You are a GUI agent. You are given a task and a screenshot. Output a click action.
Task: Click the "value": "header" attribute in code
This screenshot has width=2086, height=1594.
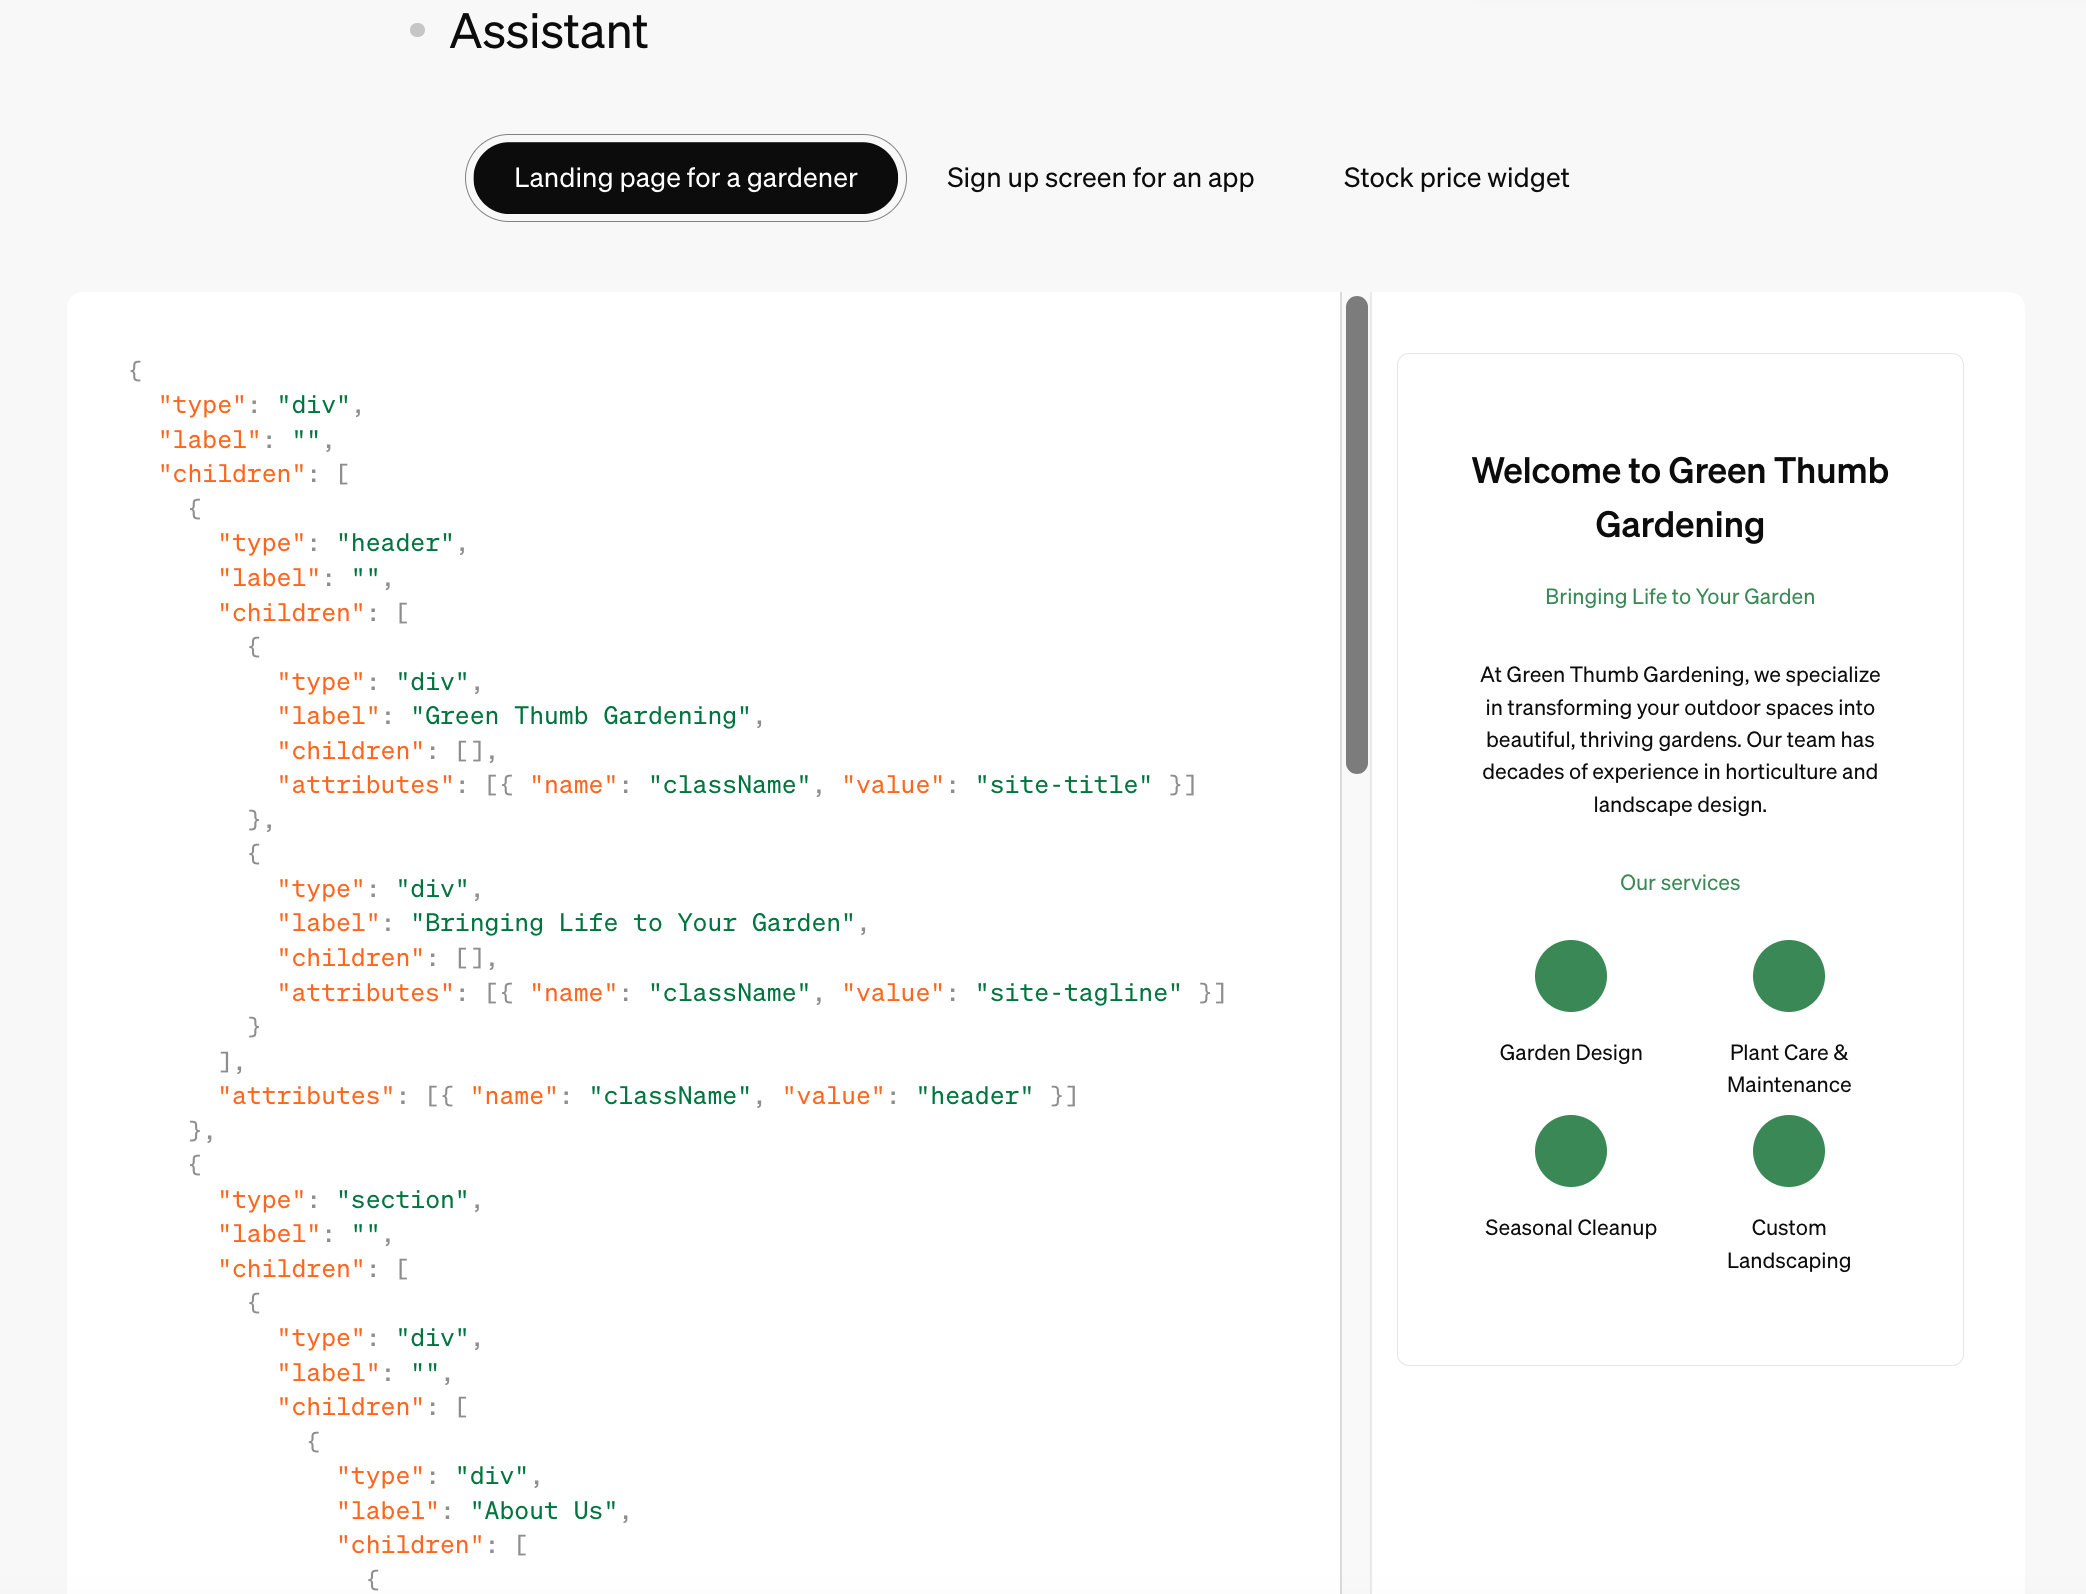click(x=908, y=1096)
